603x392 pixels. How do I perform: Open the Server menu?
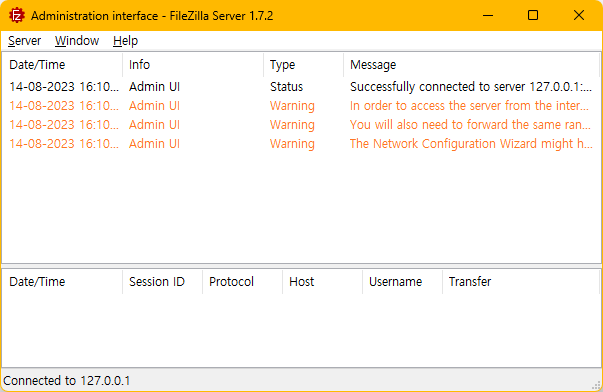point(24,41)
